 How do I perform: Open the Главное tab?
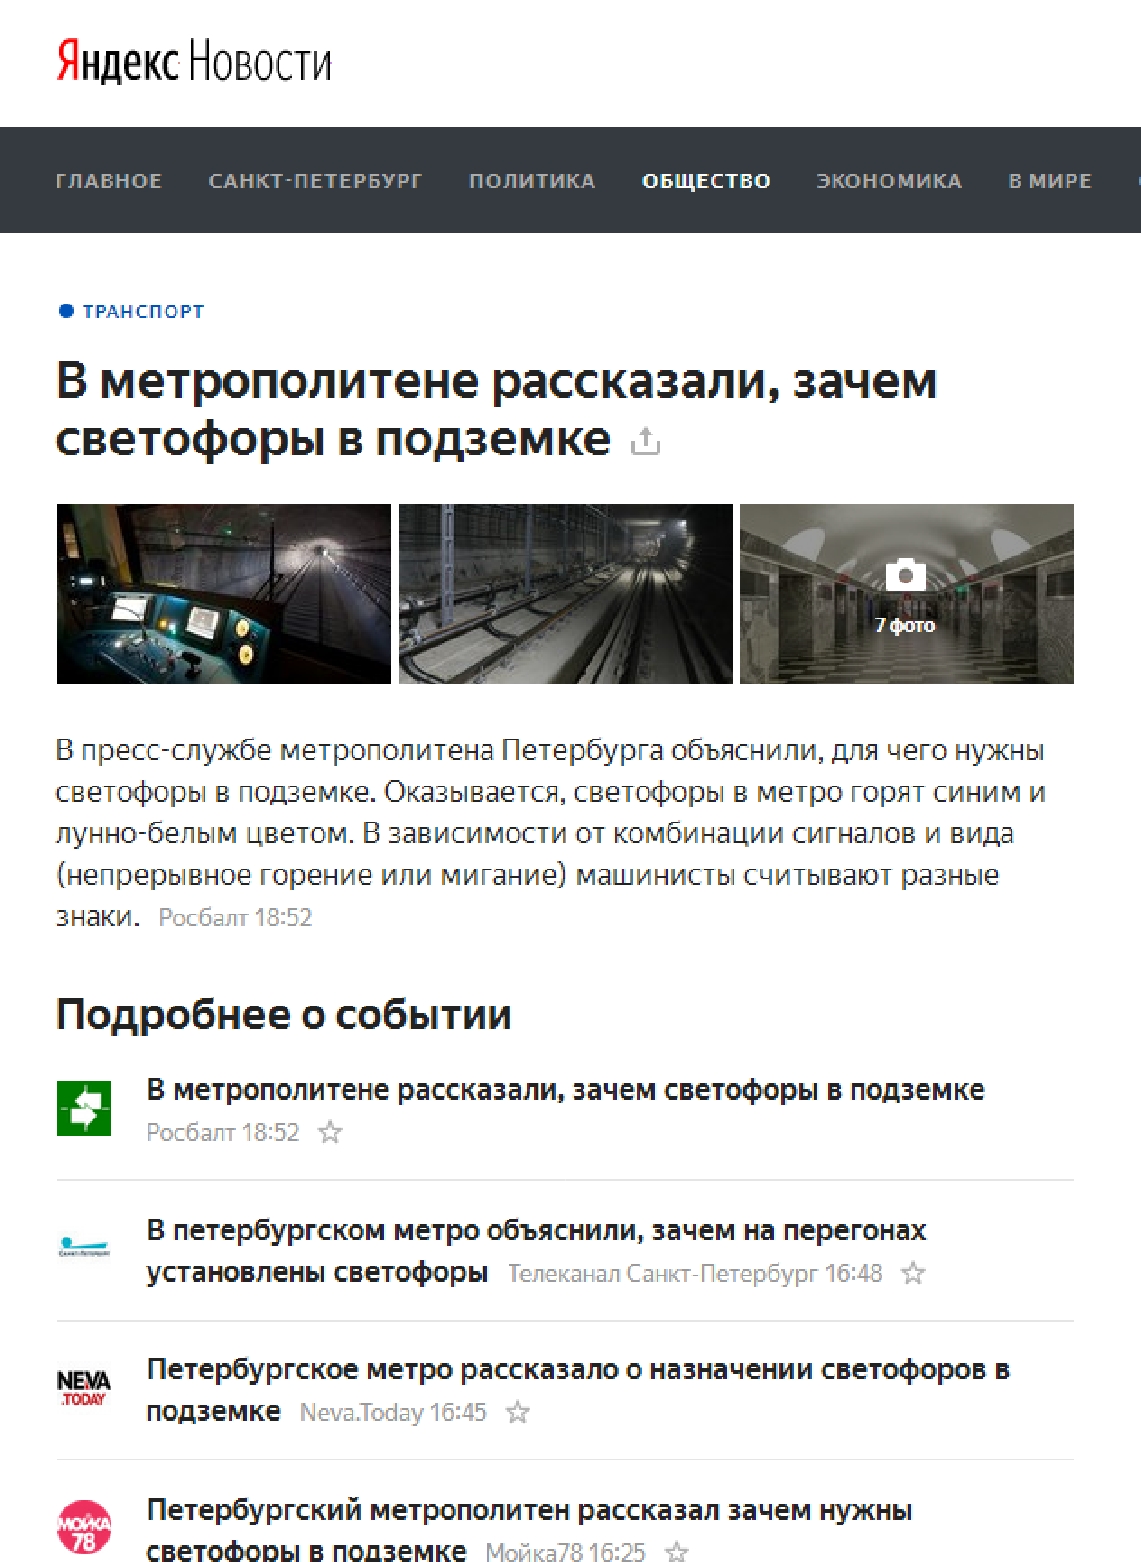pos(108,181)
